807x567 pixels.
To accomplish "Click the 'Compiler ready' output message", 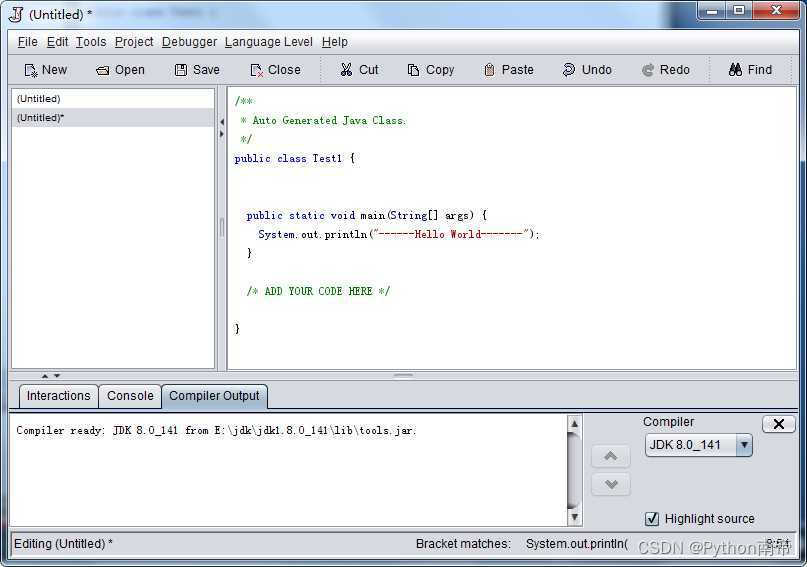I will [x=215, y=430].
